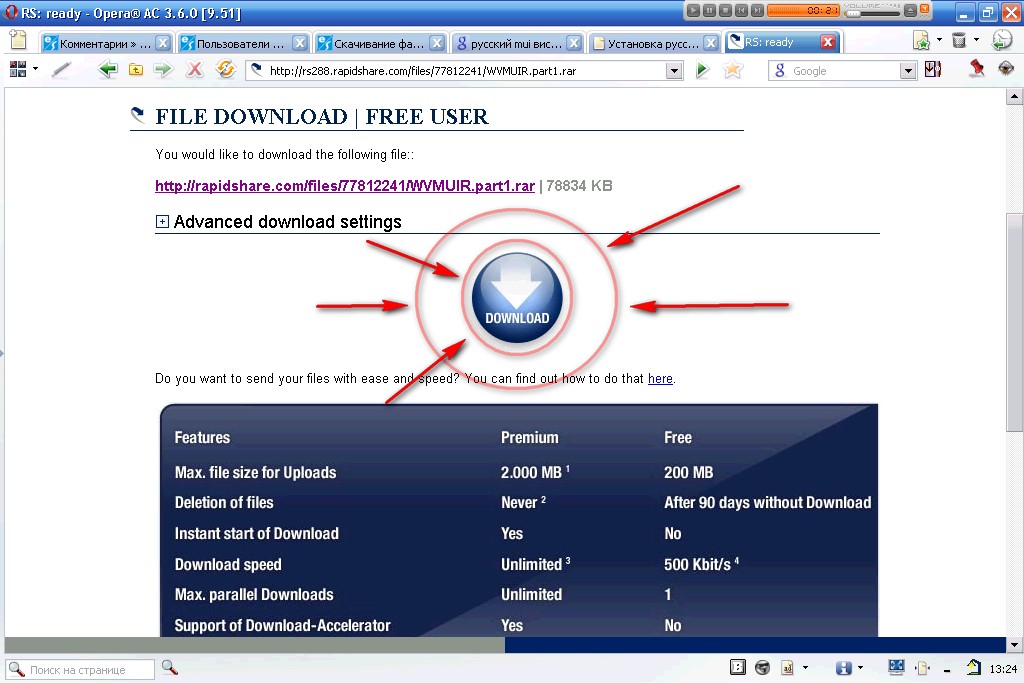Screen dimensions: 1024x683
Task: Open dropdown next to trash icon
Action: [x=976, y=40]
